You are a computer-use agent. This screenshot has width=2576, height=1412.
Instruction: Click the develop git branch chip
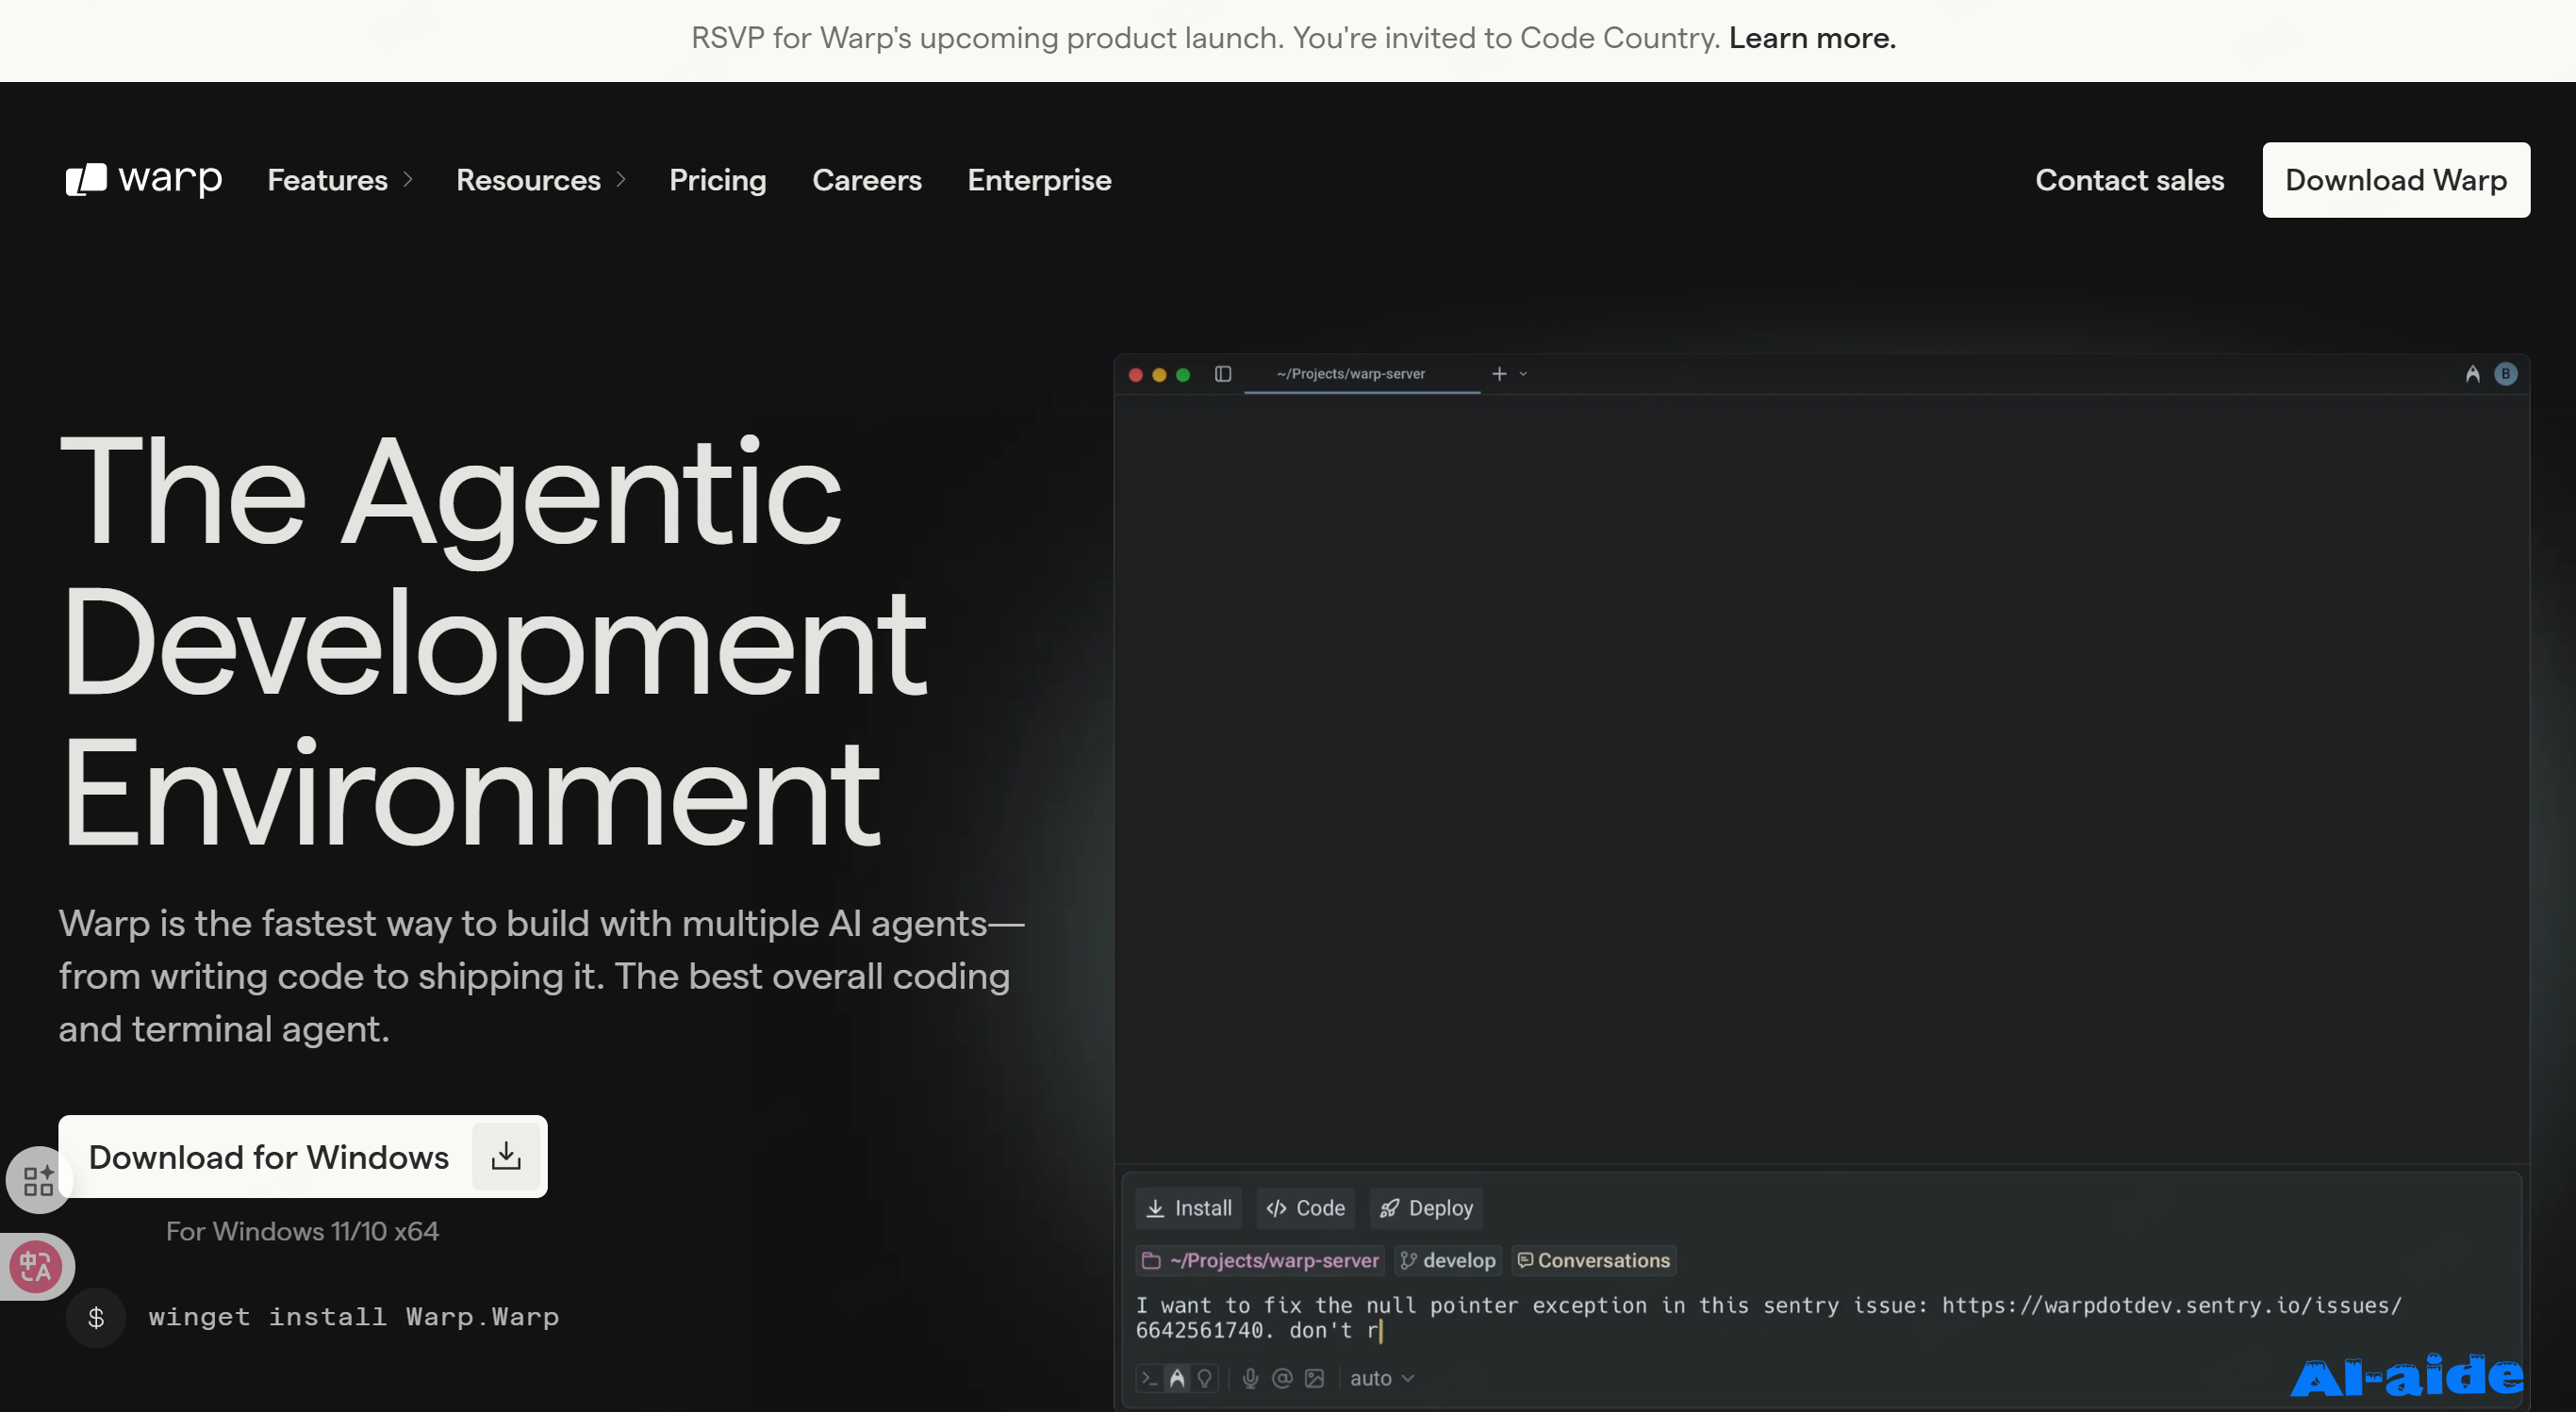(1448, 1260)
